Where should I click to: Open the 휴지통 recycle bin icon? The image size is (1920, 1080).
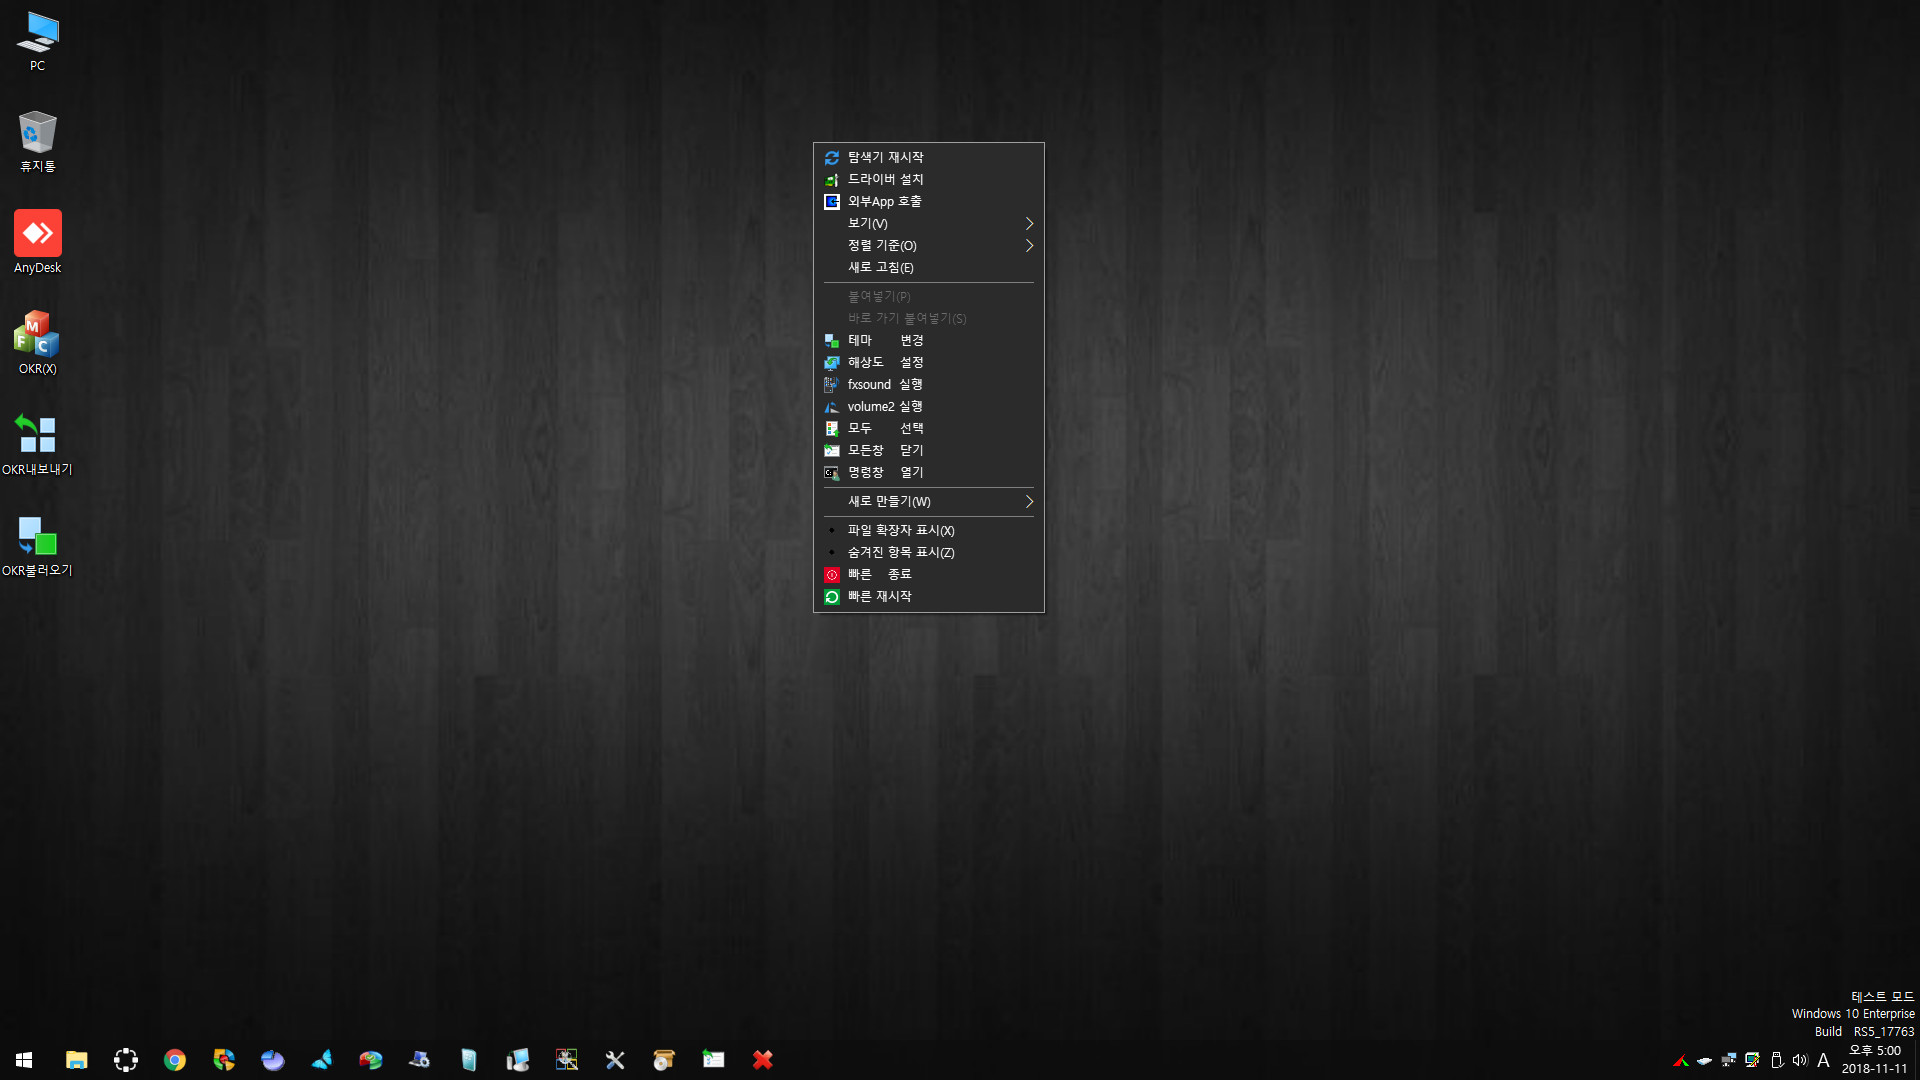coord(37,141)
